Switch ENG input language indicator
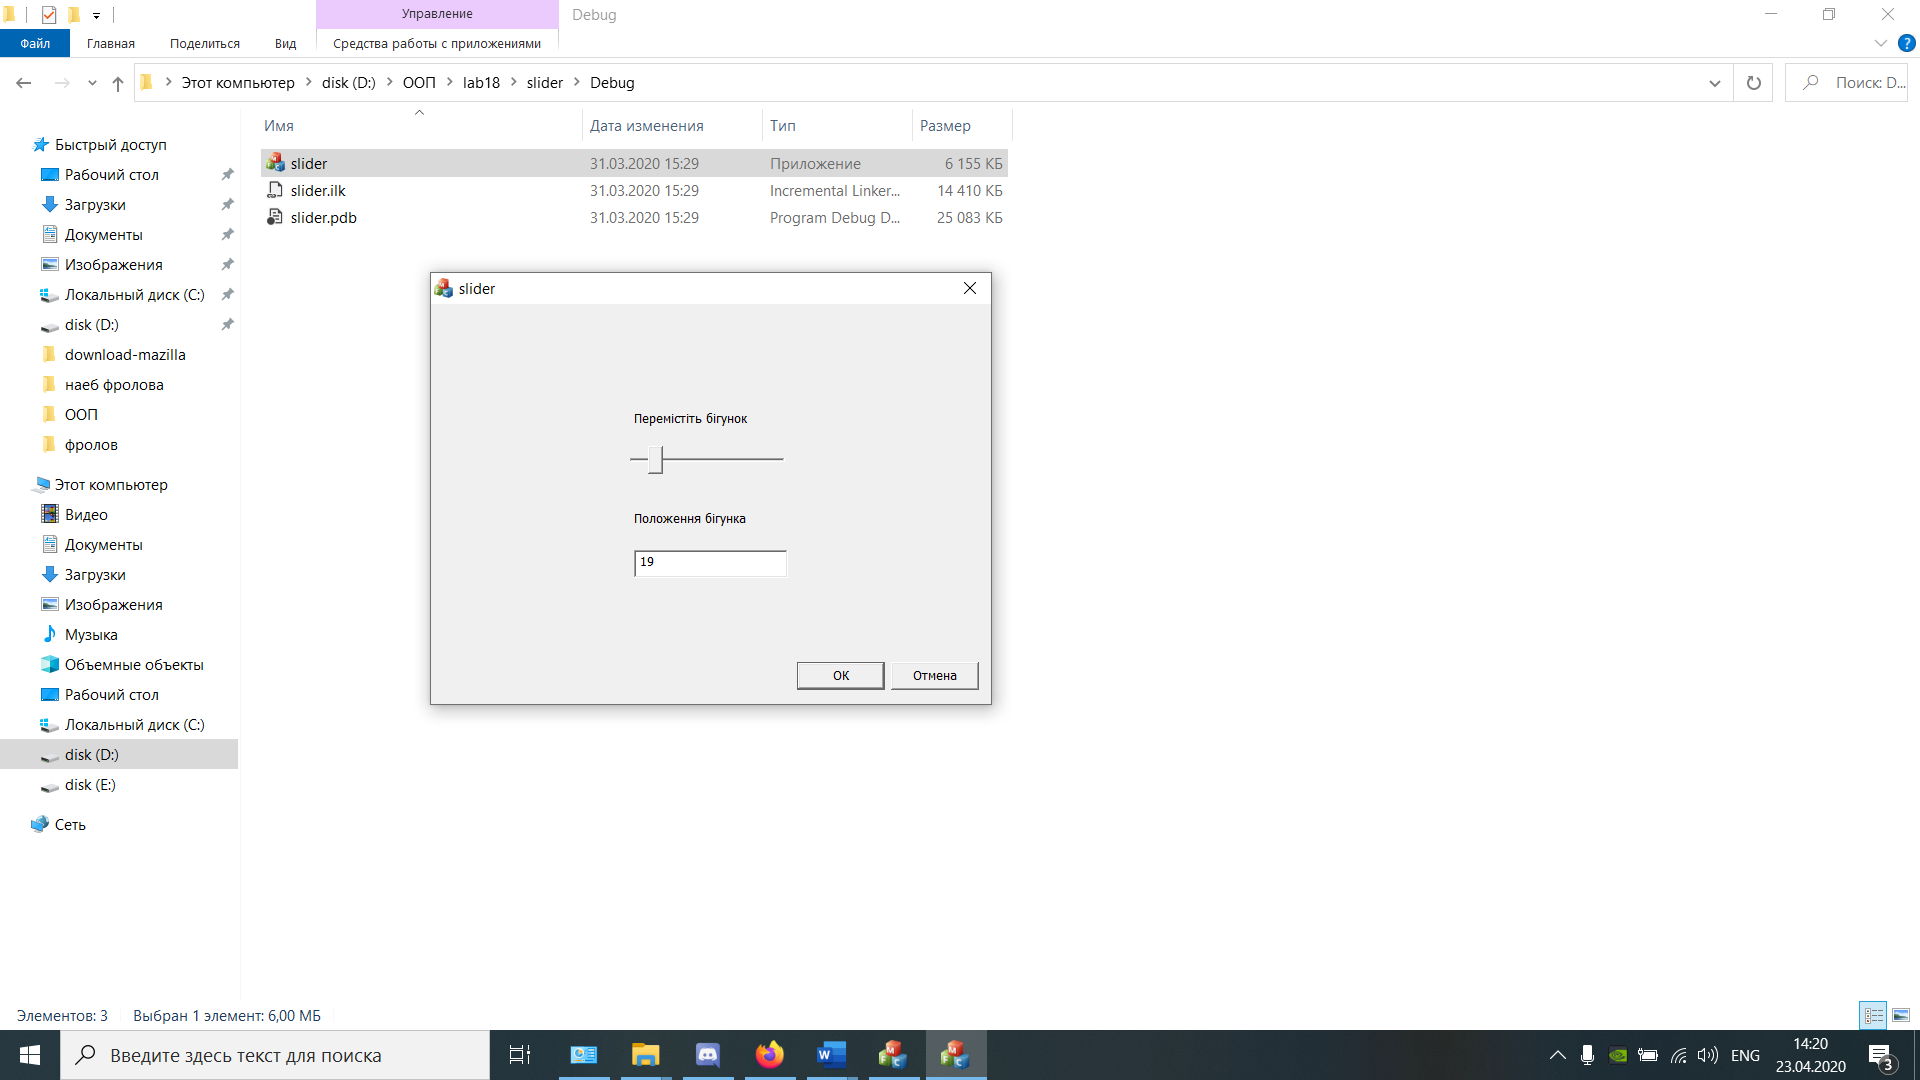The image size is (1920, 1080). (x=1745, y=1055)
